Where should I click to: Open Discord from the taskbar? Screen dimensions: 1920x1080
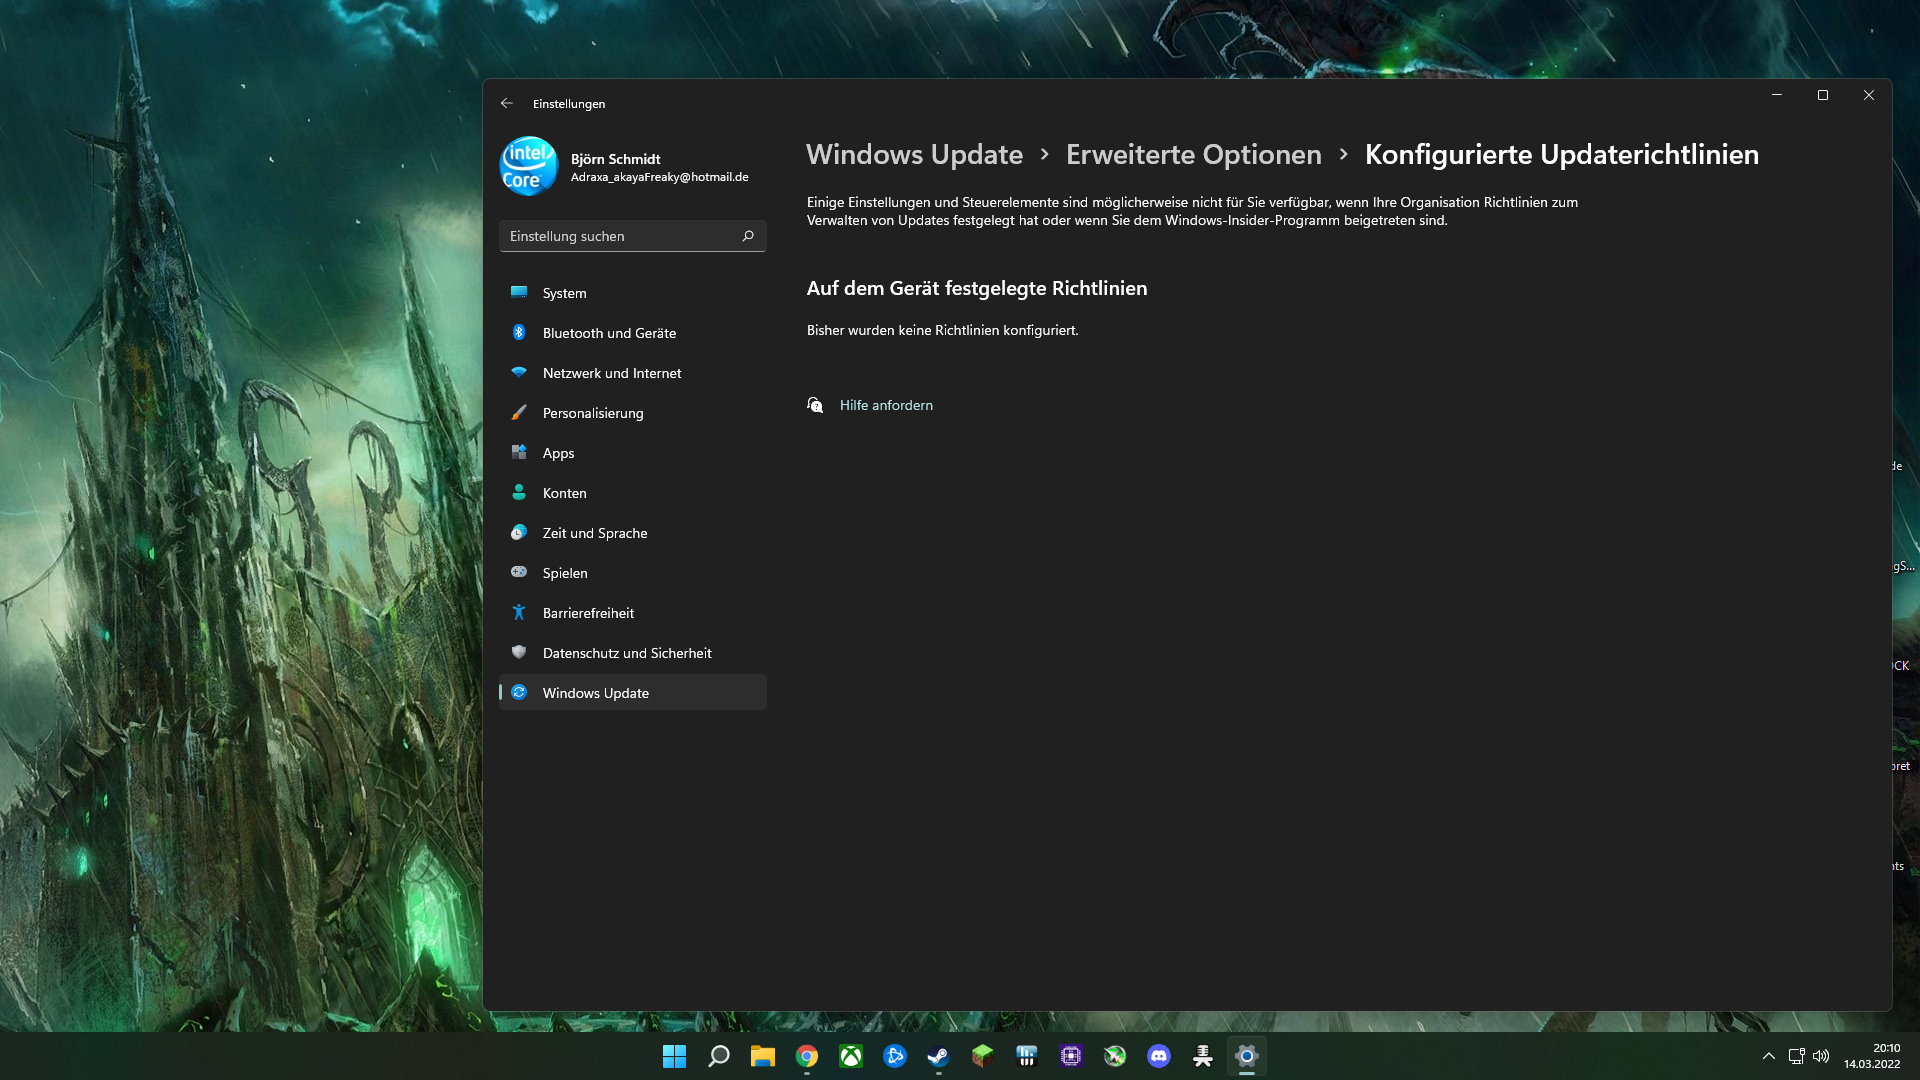pyautogui.click(x=1158, y=1056)
